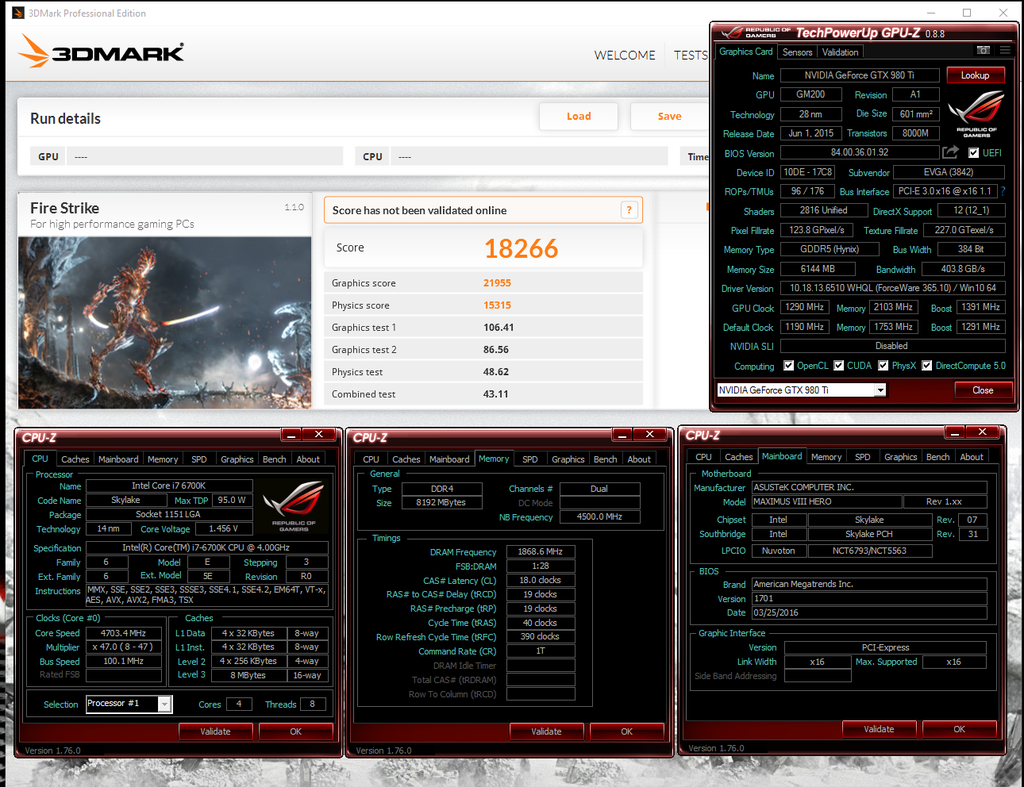Click Validate in the CPU-Z mainboard window

(x=879, y=729)
